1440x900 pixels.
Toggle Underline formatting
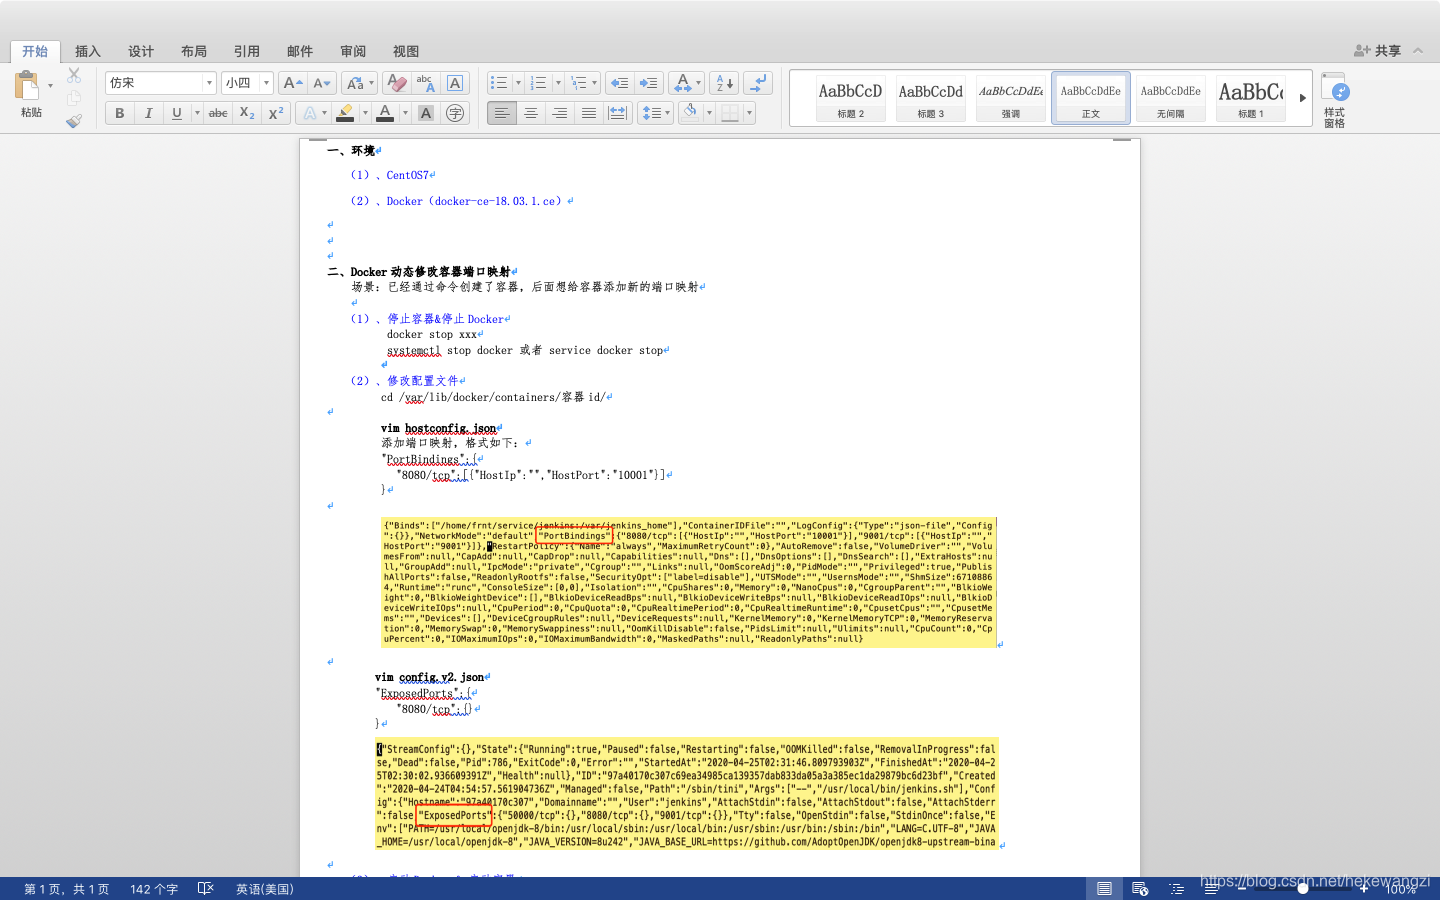coord(177,113)
